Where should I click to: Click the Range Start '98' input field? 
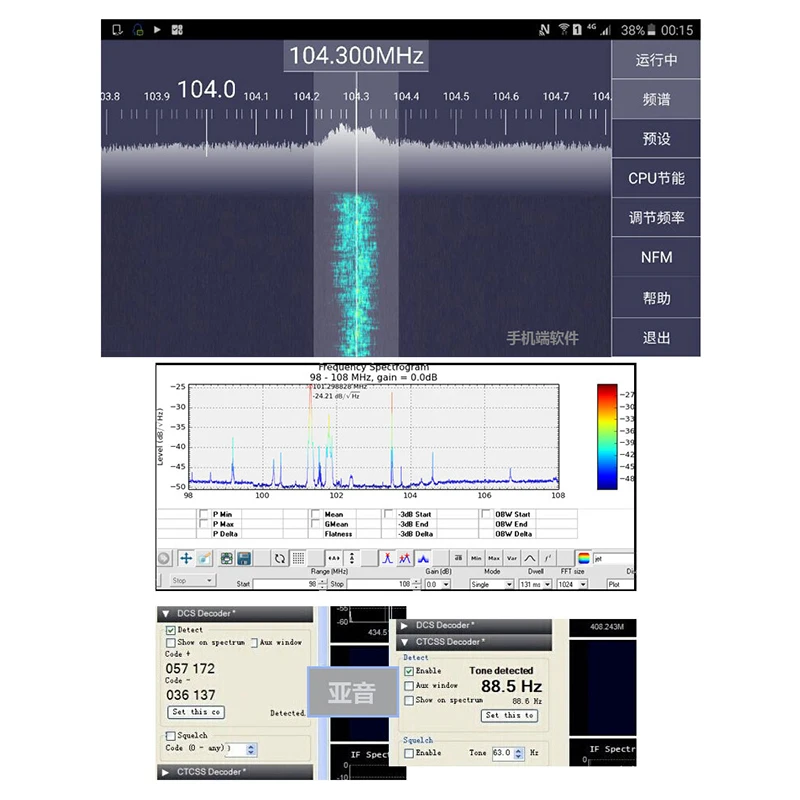coord(285,584)
